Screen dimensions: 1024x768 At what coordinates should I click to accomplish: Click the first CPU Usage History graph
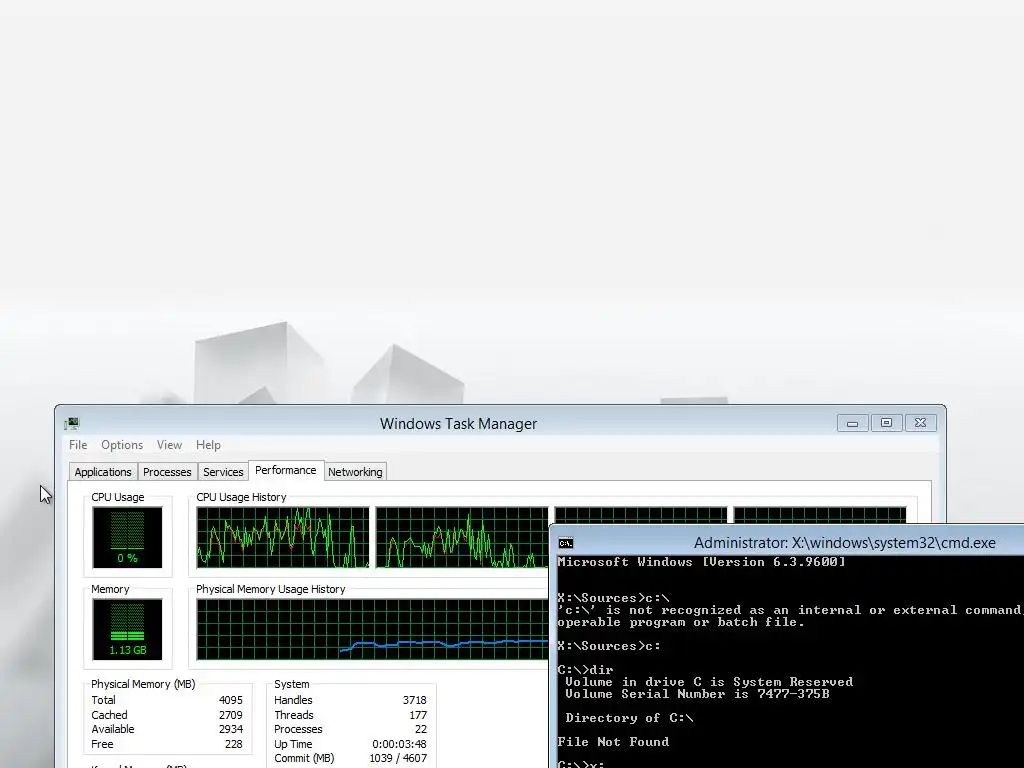click(x=283, y=537)
